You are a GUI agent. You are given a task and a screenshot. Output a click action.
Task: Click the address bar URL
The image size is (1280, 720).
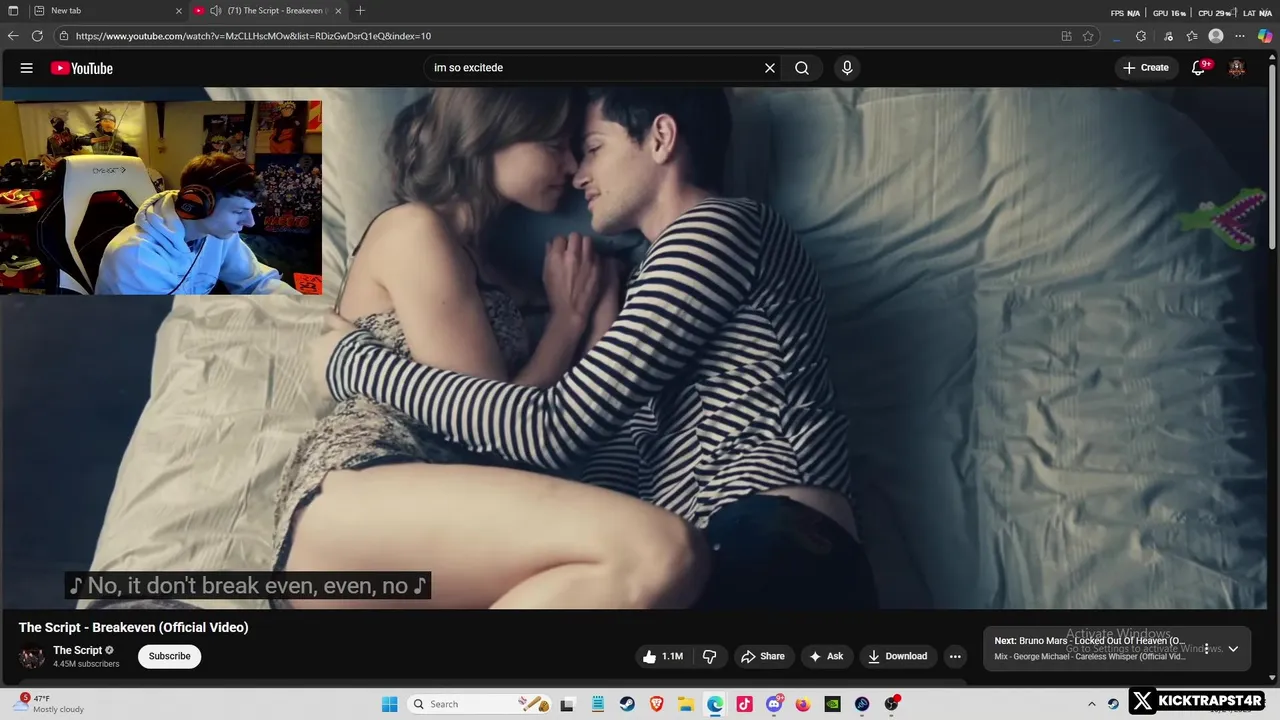pos(253,36)
